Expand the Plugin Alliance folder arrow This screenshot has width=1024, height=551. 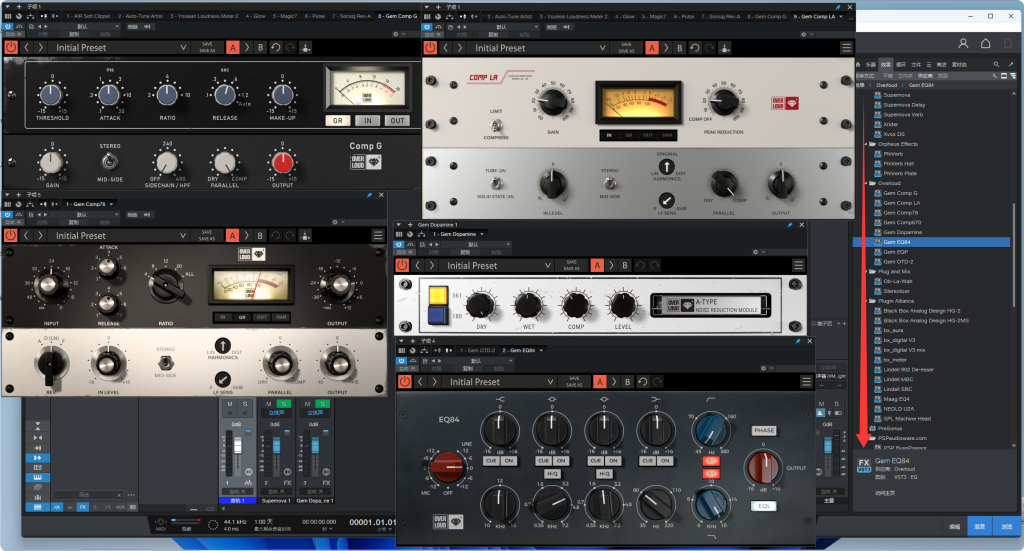coord(865,301)
